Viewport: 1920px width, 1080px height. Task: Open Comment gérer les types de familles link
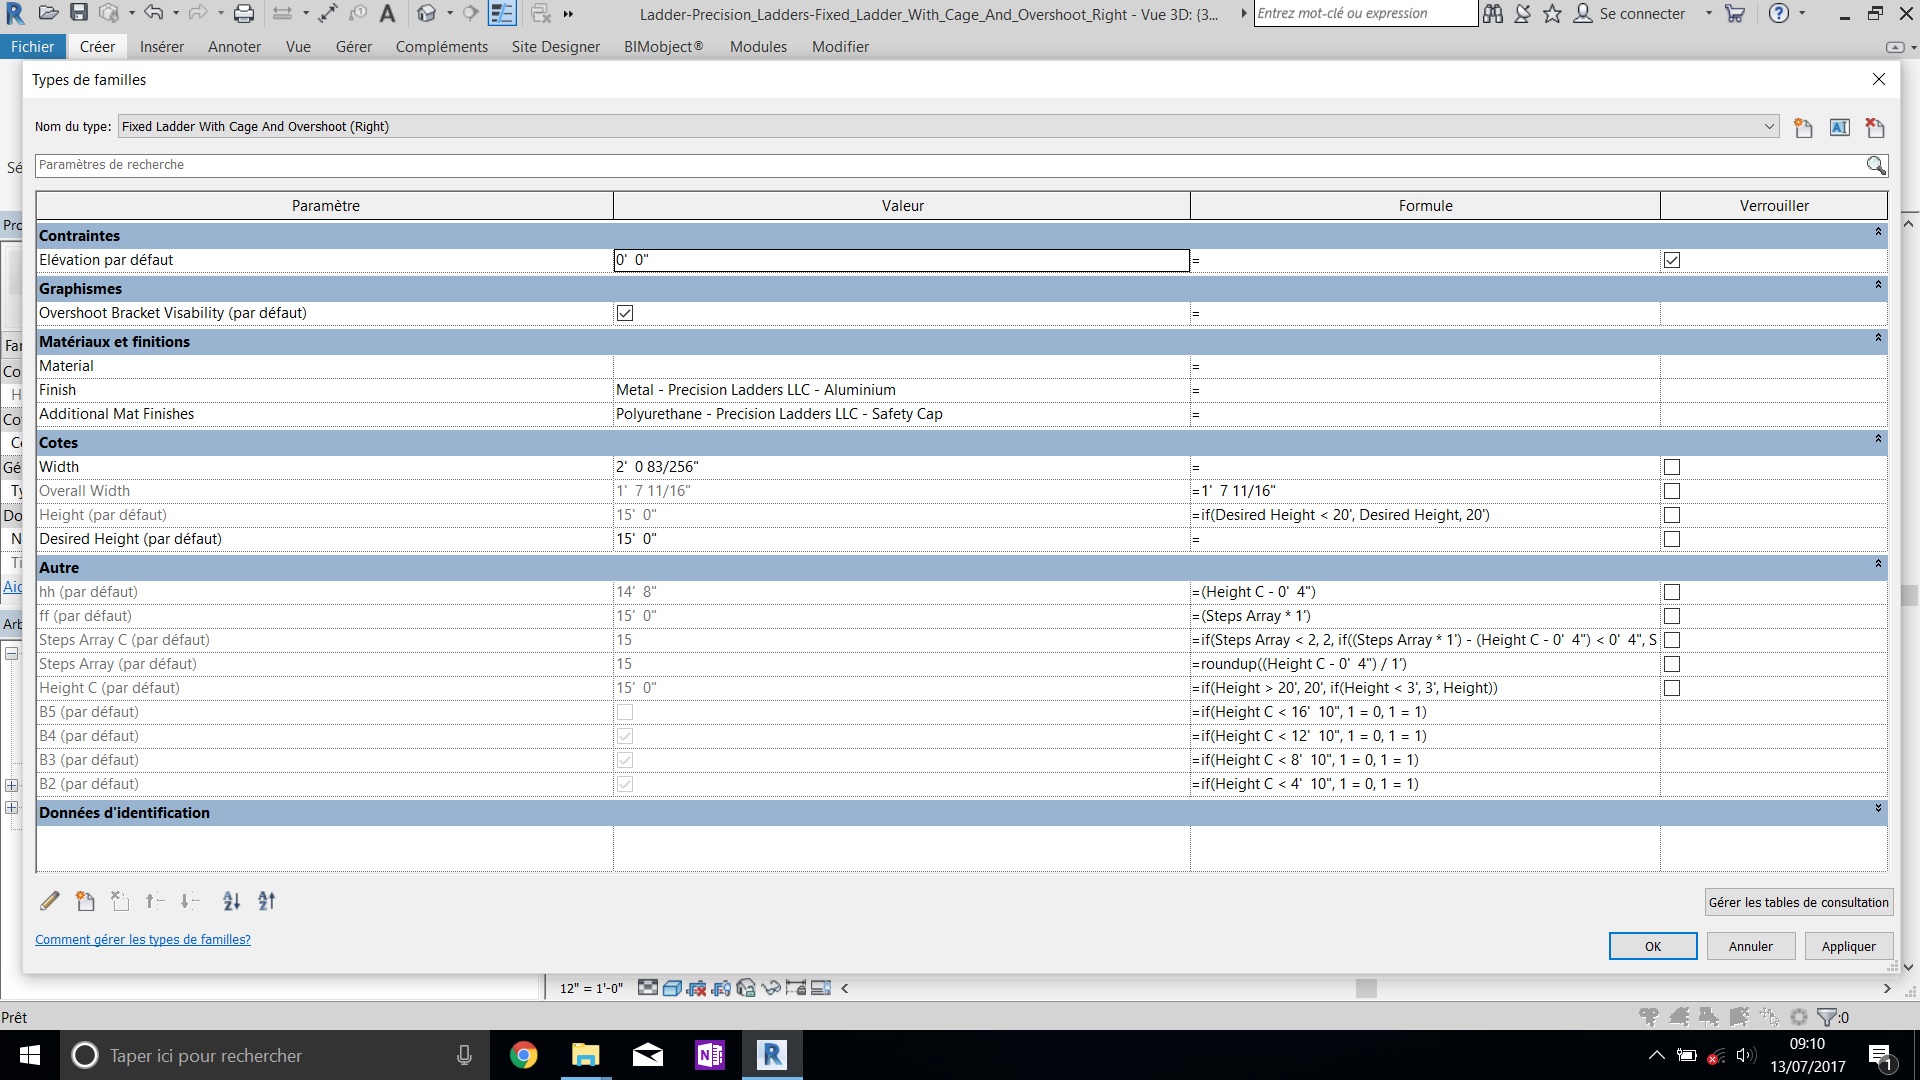143,939
